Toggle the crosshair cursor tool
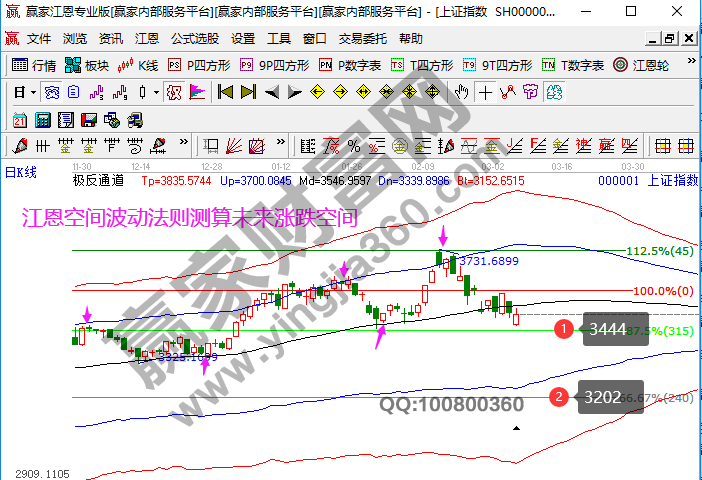This screenshot has height=480, width=702. pyautogui.click(x=485, y=92)
